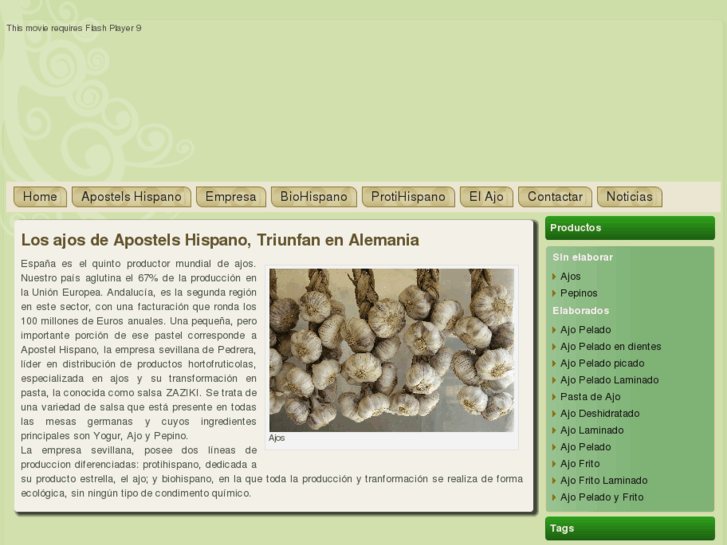
Task: Open Ajo Pelado Laminado product
Action: point(609,380)
